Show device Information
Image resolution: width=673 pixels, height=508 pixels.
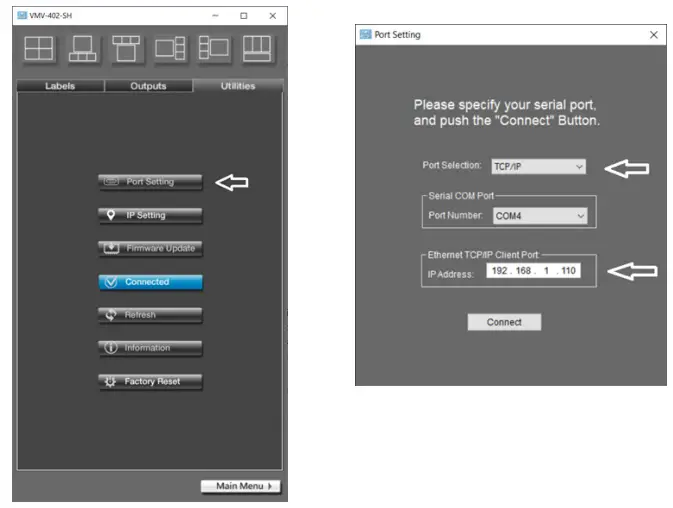pos(150,348)
